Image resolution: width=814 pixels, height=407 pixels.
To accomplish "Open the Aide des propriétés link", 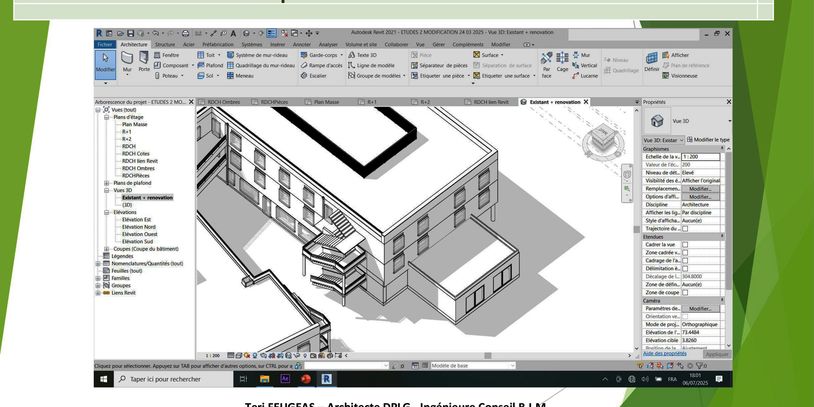I will click(664, 354).
